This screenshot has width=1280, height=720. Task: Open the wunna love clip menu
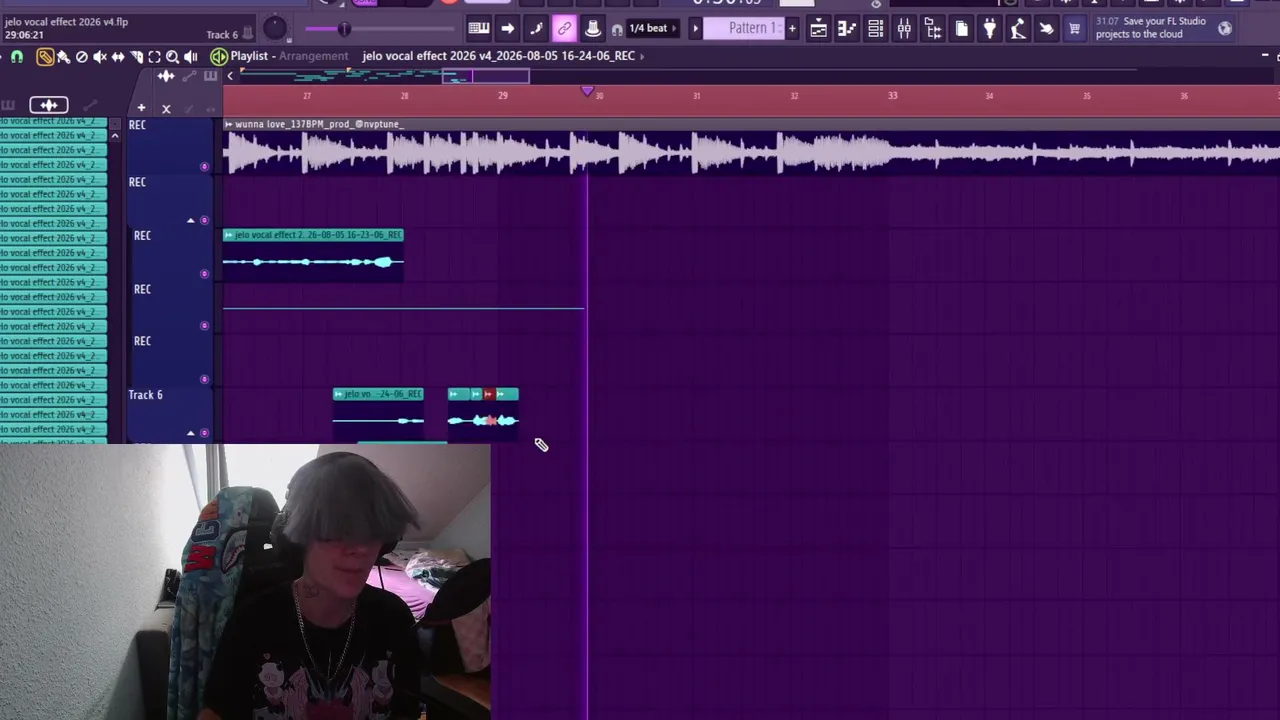click(229, 124)
